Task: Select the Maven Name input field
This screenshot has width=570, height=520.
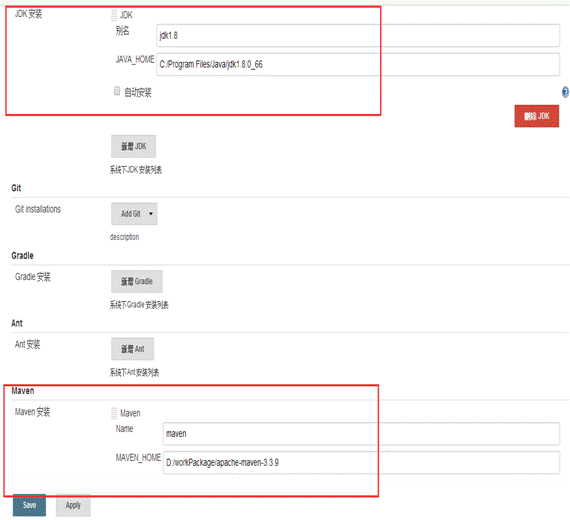Action: pos(361,433)
